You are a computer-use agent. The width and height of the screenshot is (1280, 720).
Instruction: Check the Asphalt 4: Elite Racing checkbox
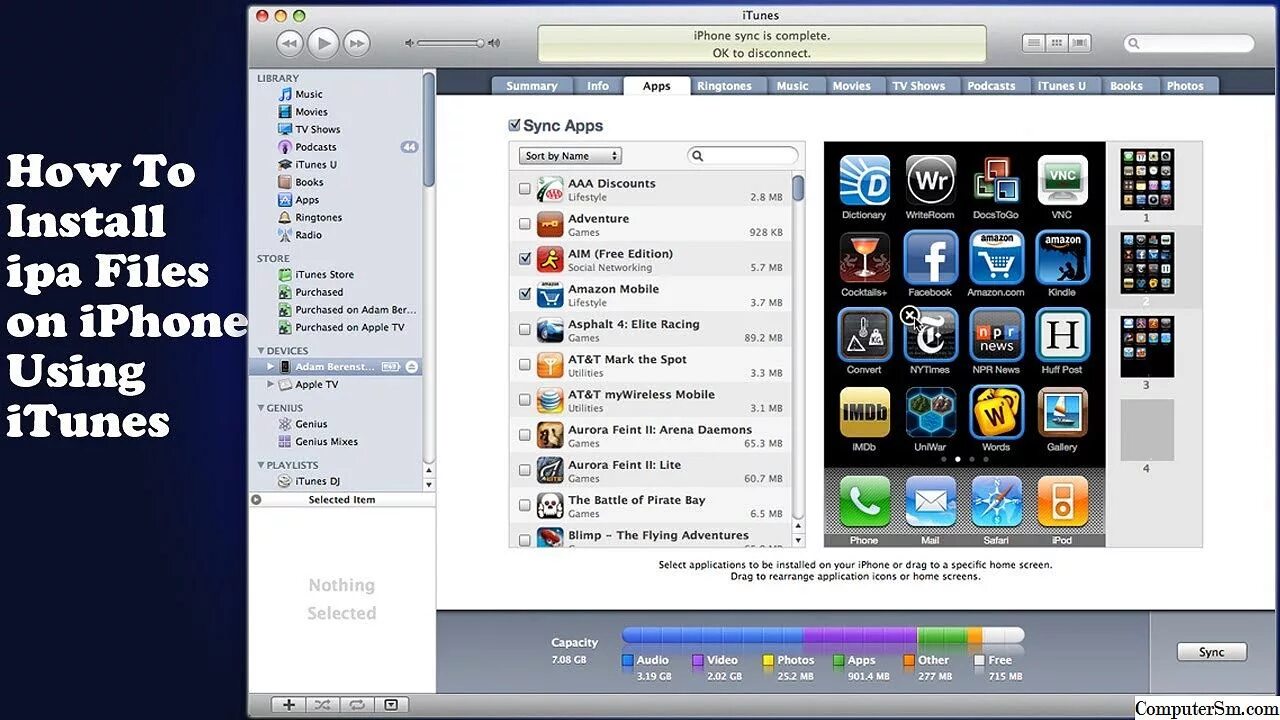[x=525, y=329]
